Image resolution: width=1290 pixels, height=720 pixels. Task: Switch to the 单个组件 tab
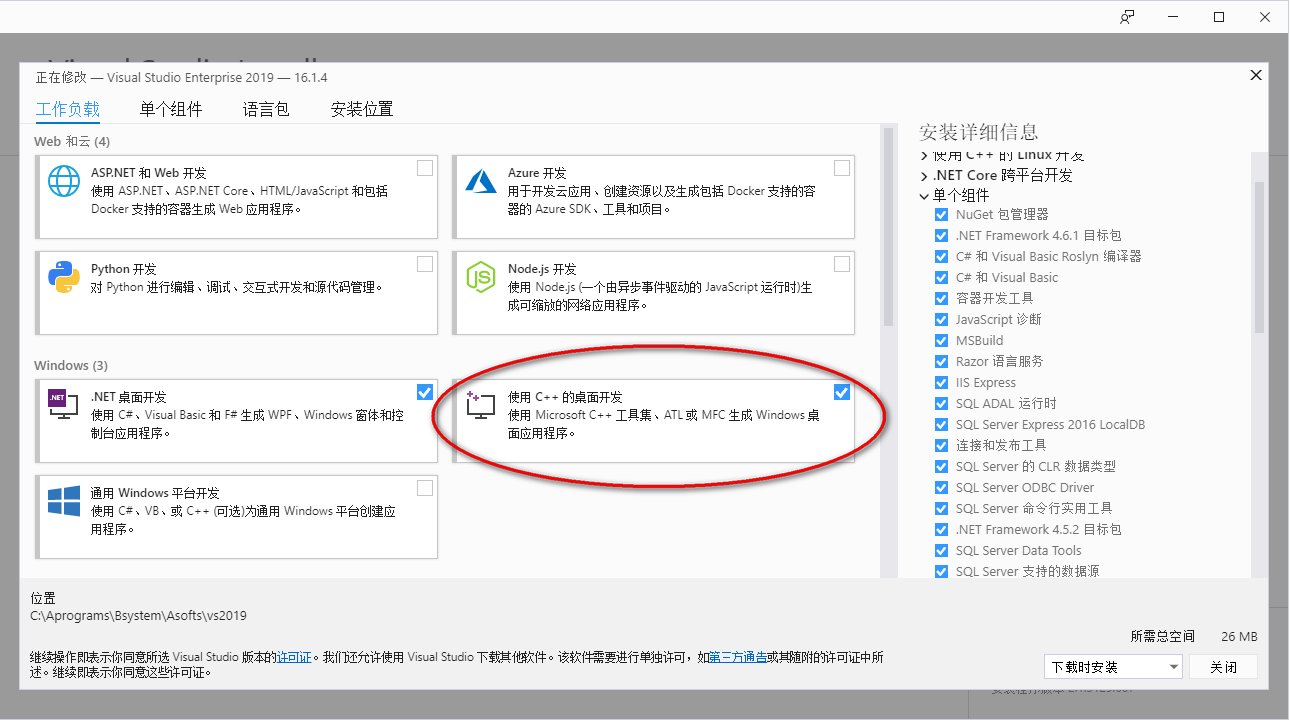[170, 109]
